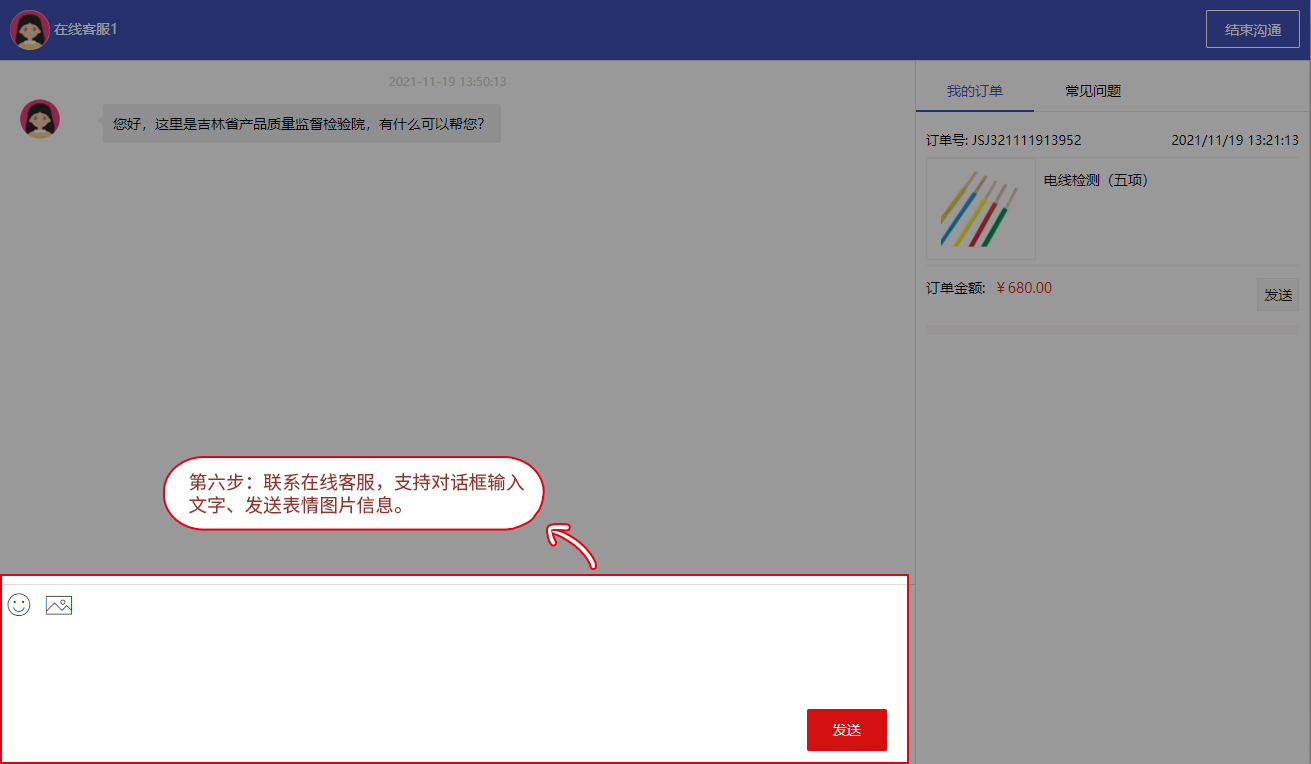Select the 电线检测（五项） product title

click(1096, 181)
